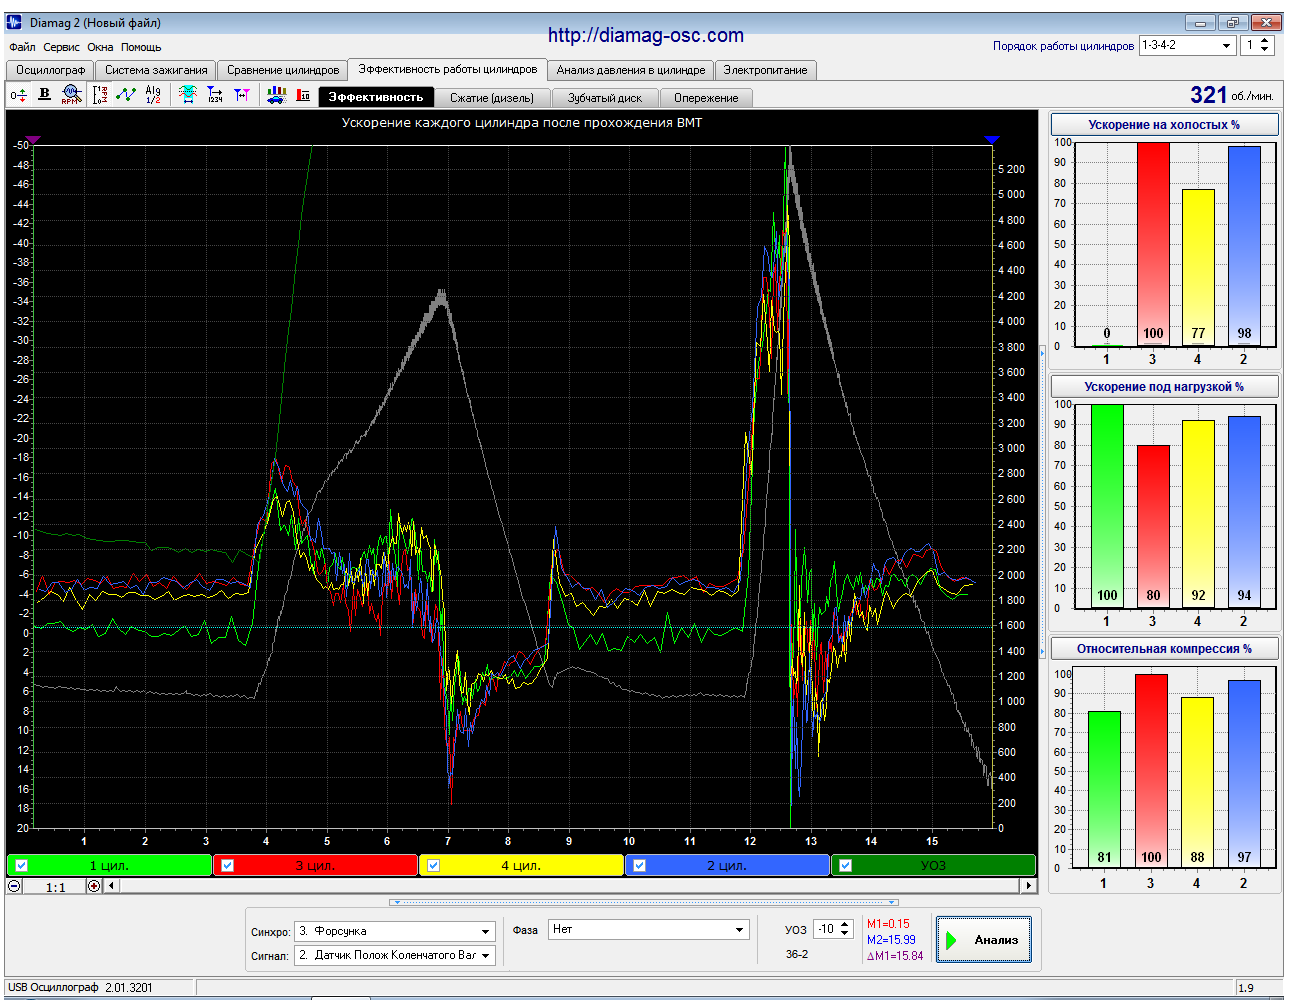Open the Зубчатый диск sub-tab

click(605, 98)
